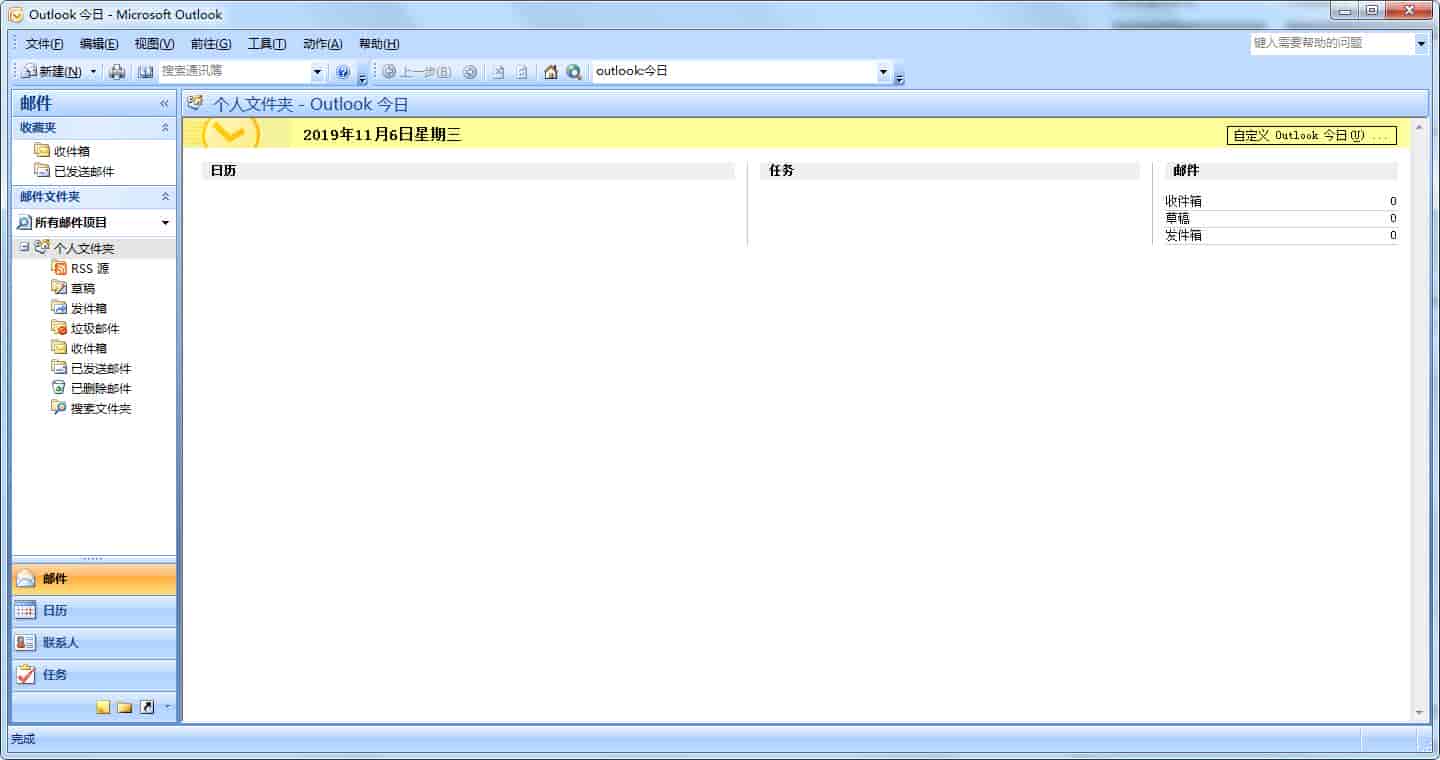Click the Shortcuts arrow icon
This screenshot has height=760, width=1440.
point(147,707)
